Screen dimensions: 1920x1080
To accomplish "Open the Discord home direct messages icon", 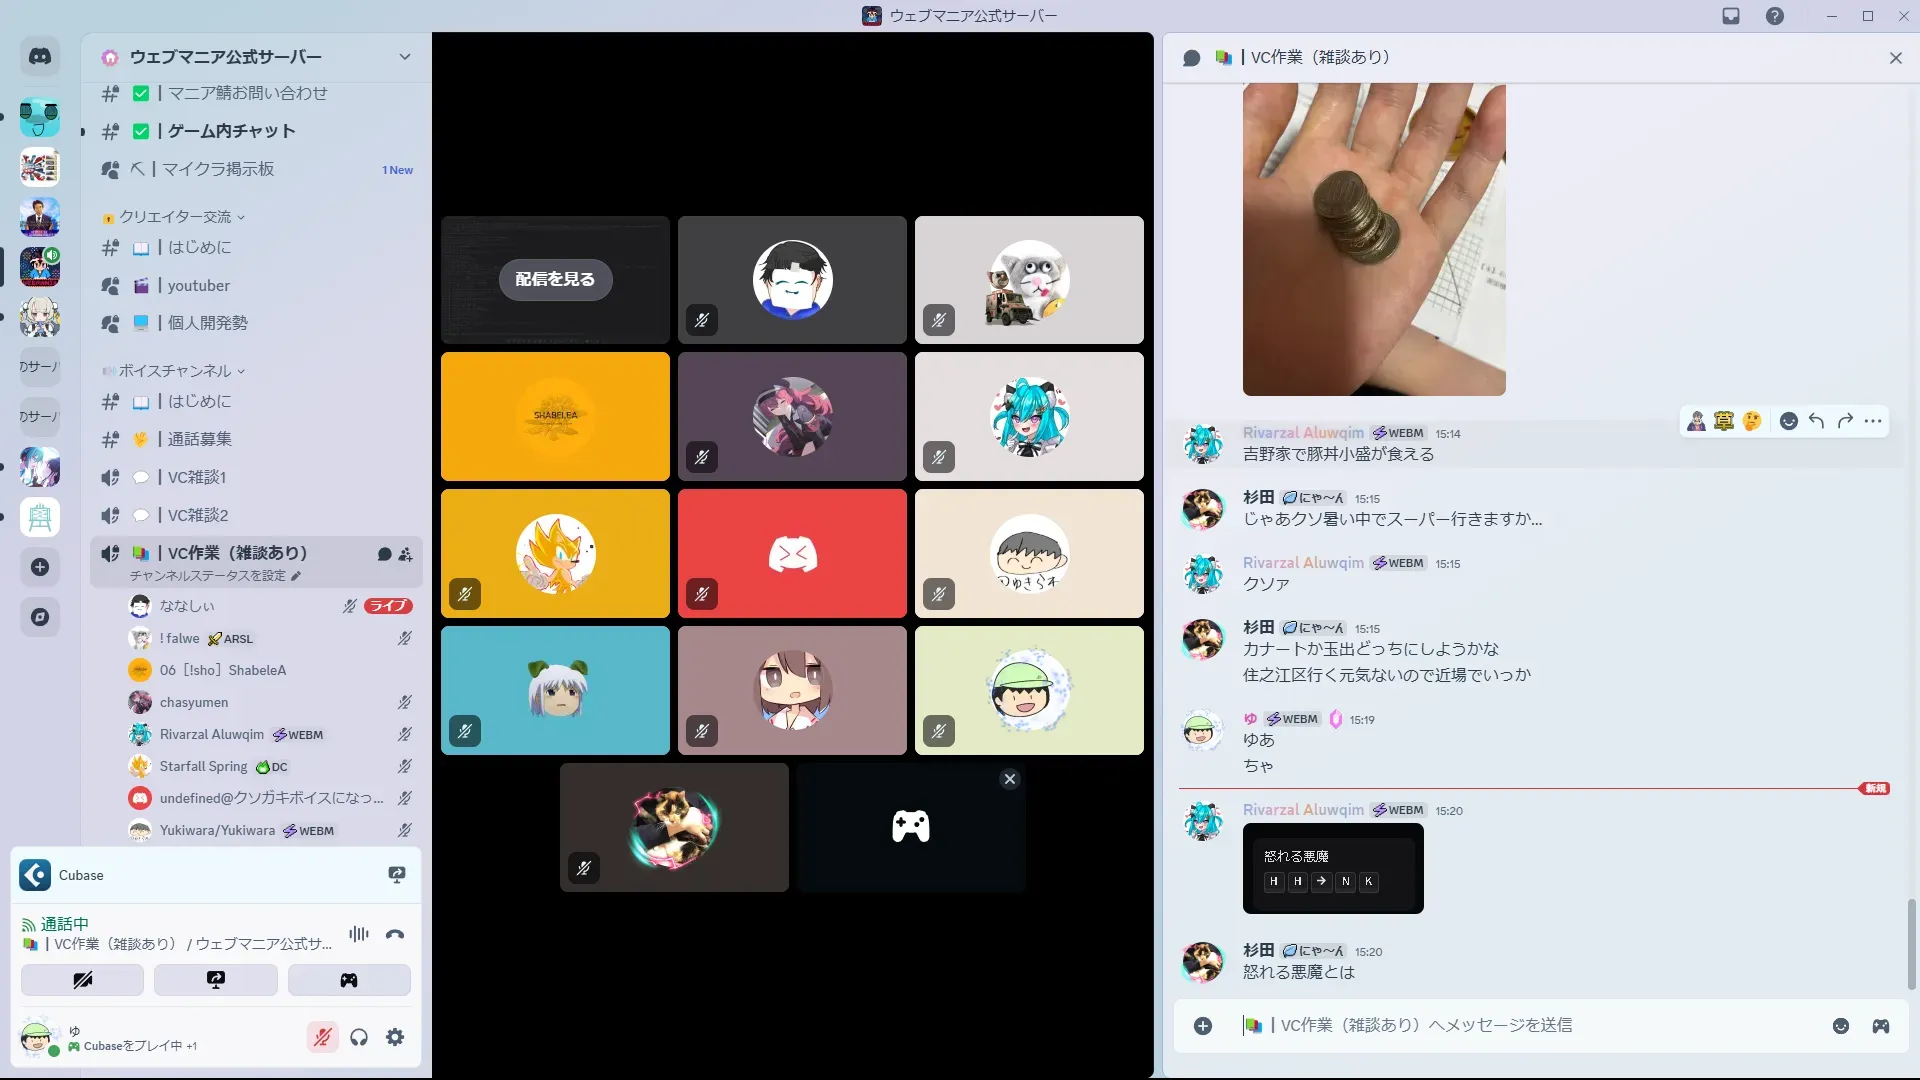I will [40, 57].
